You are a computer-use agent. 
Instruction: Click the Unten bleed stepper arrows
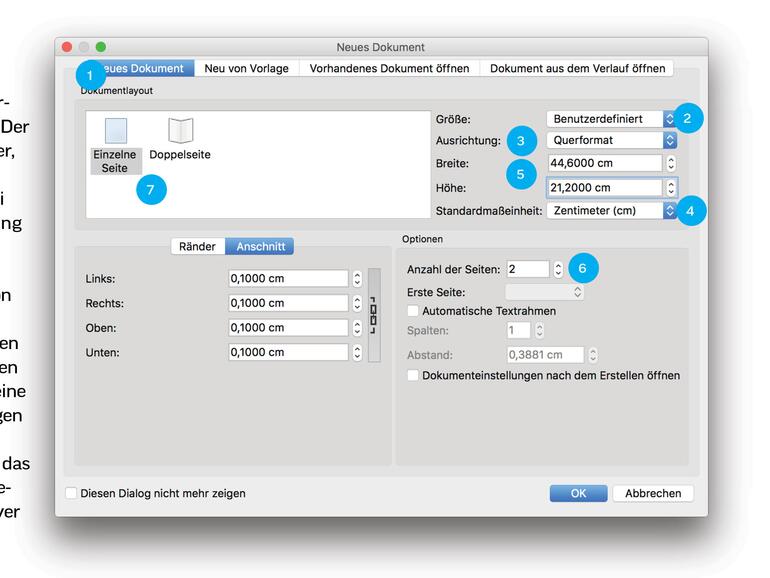357,352
